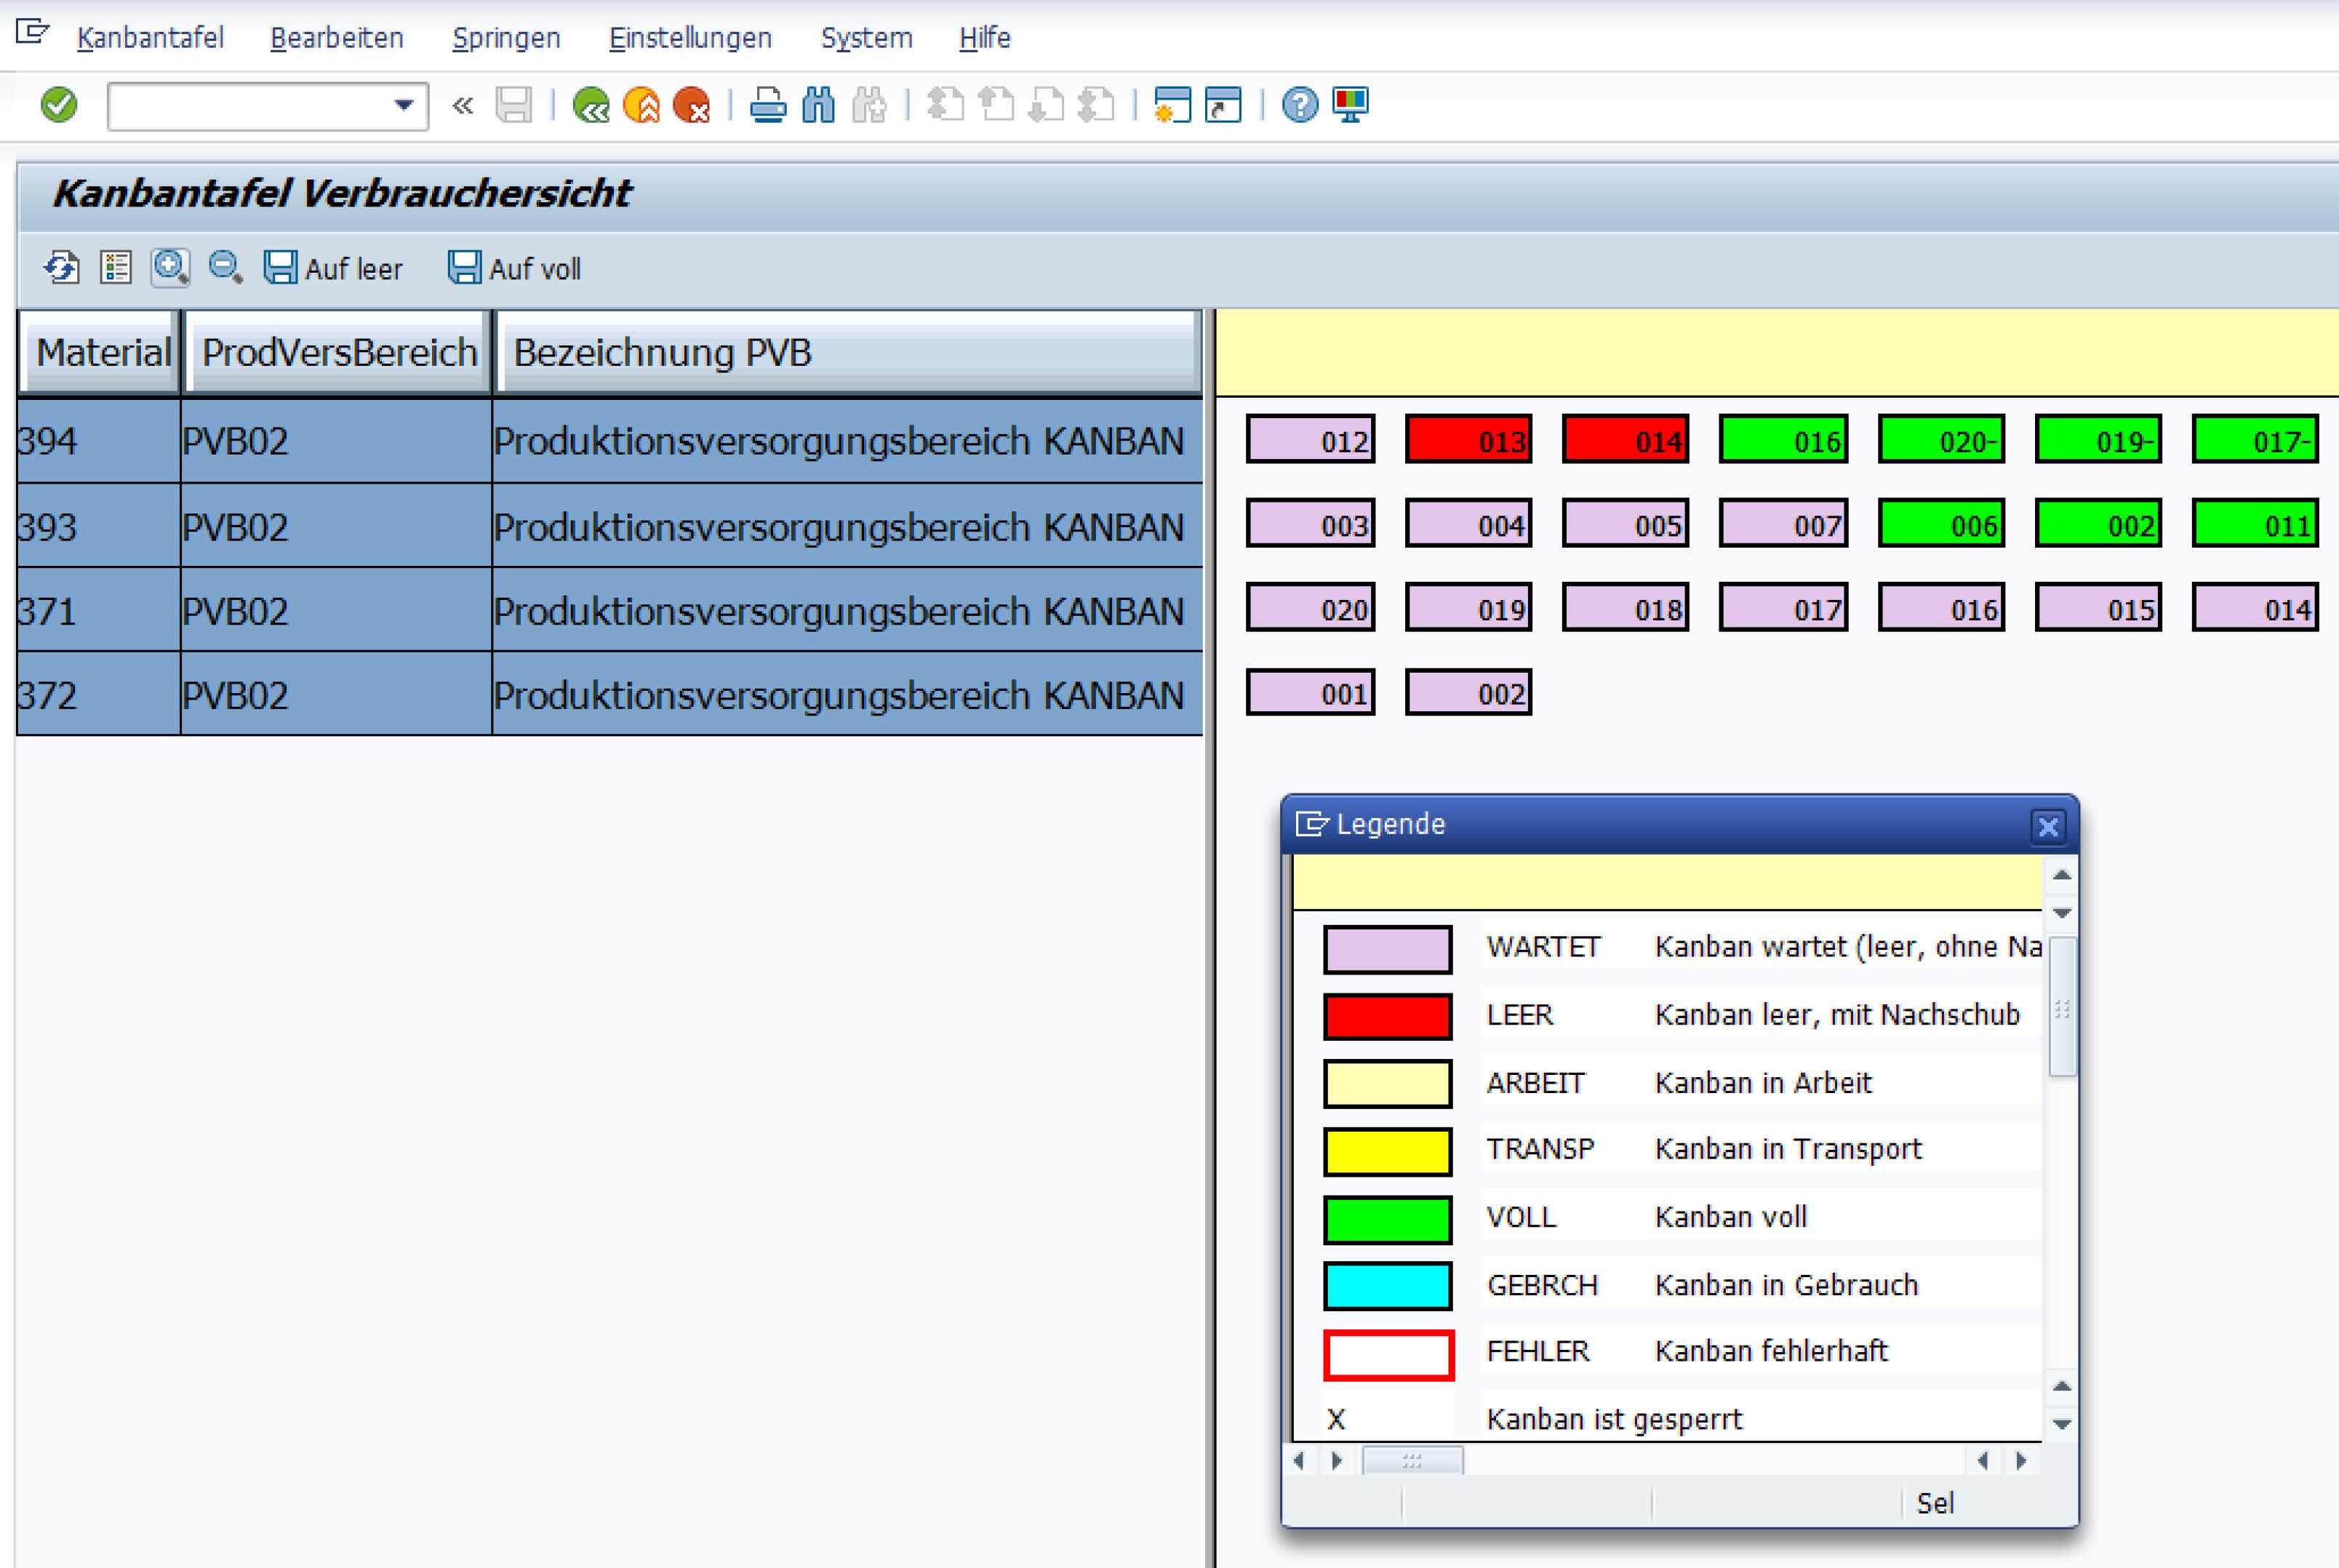Click the Customize local layout monitor icon
This screenshot has width=2339, height=1568.
(x=1350, y=104)
